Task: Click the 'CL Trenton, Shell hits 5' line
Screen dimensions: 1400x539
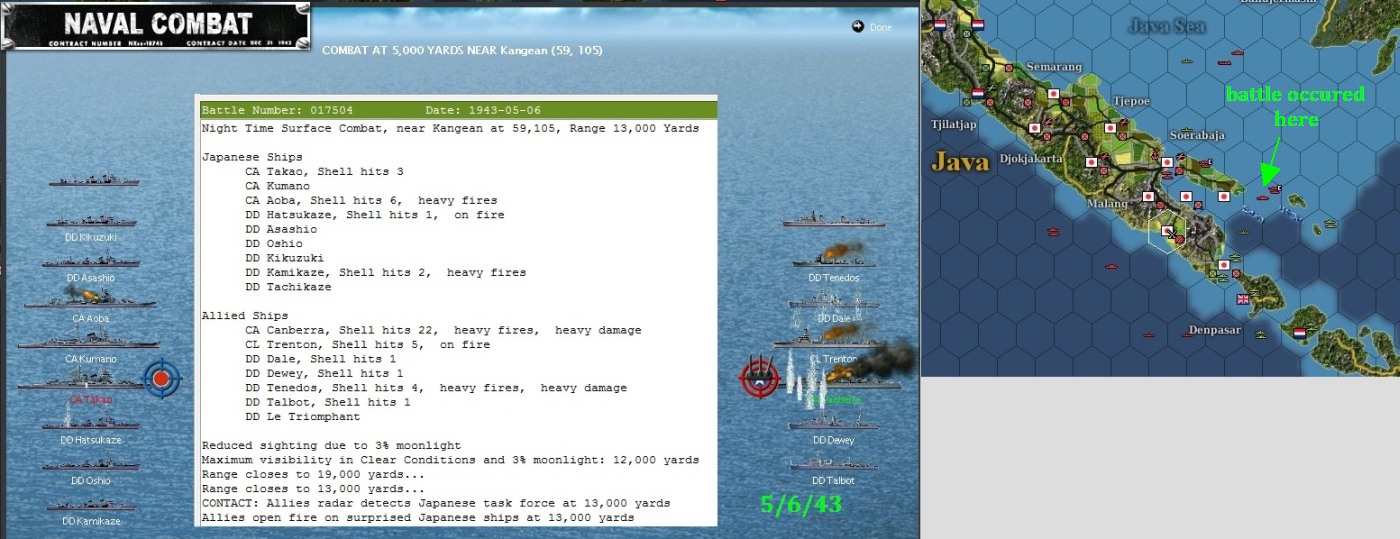Action: 367,344
